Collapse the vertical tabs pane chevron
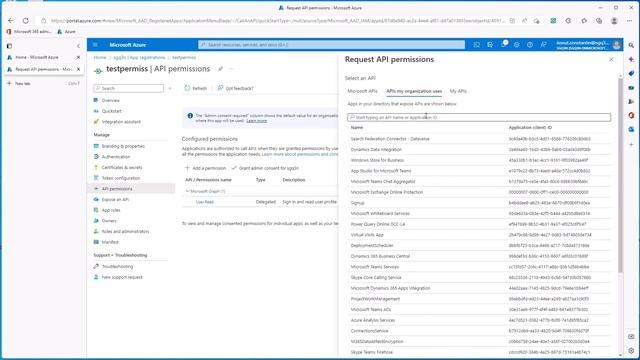The image size is (640, 360). tap(78, 46)
